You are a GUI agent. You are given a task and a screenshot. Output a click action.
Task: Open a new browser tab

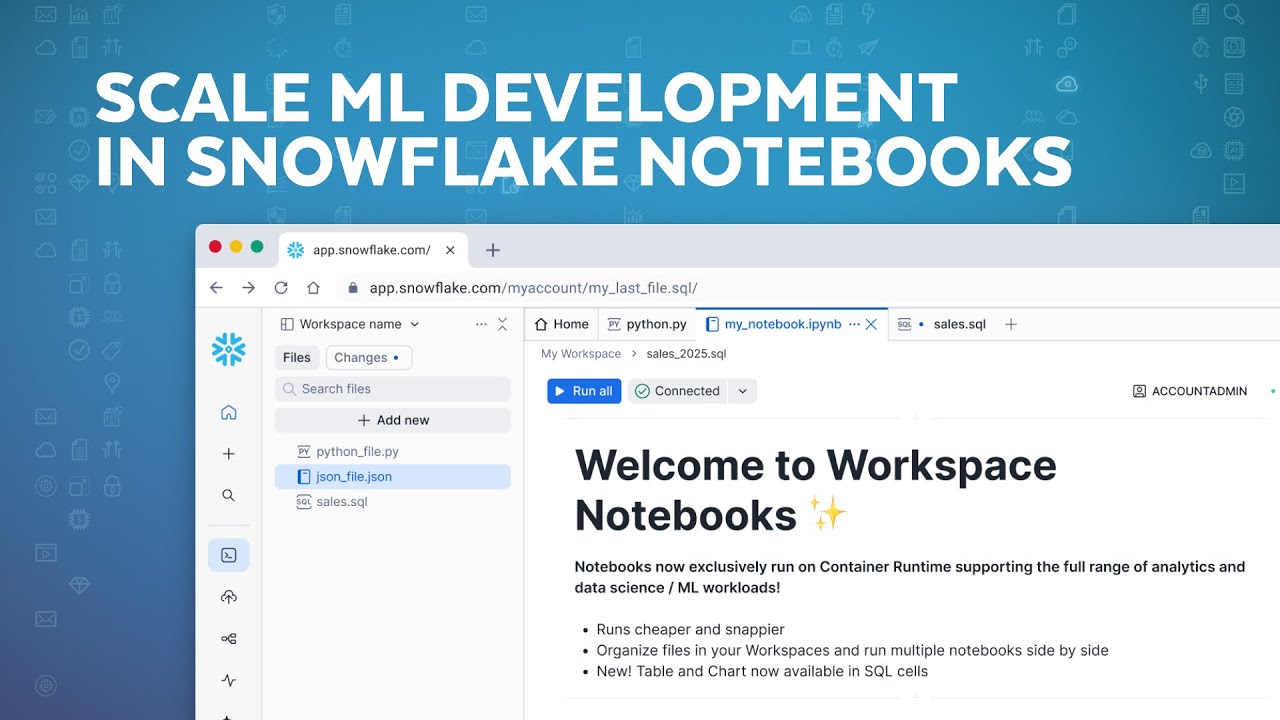click(x=492, y=250)
